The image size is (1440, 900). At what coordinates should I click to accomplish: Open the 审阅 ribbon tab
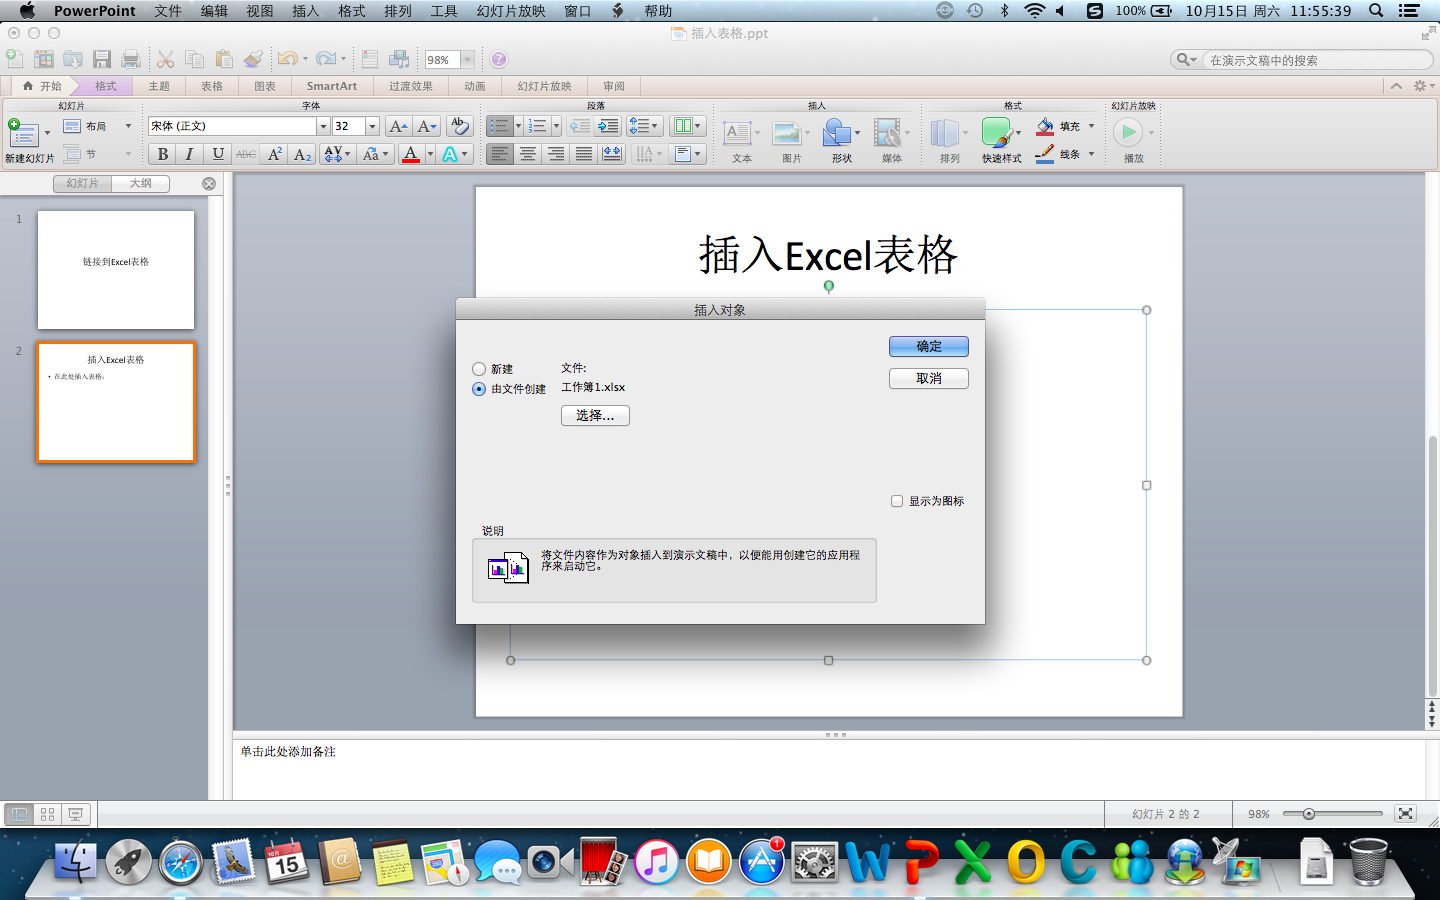tap(614, 86)
